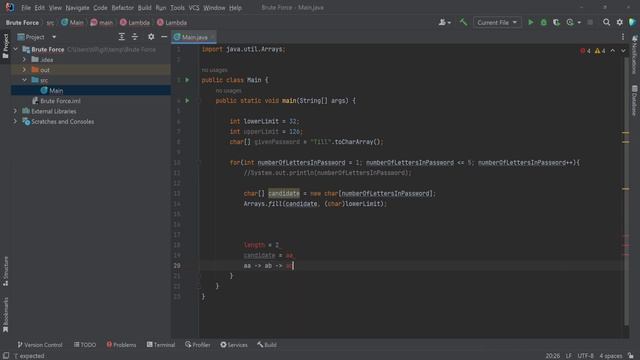640x360 pixels.
Task: Expand External Libraries node
Action: click(16, 111)
